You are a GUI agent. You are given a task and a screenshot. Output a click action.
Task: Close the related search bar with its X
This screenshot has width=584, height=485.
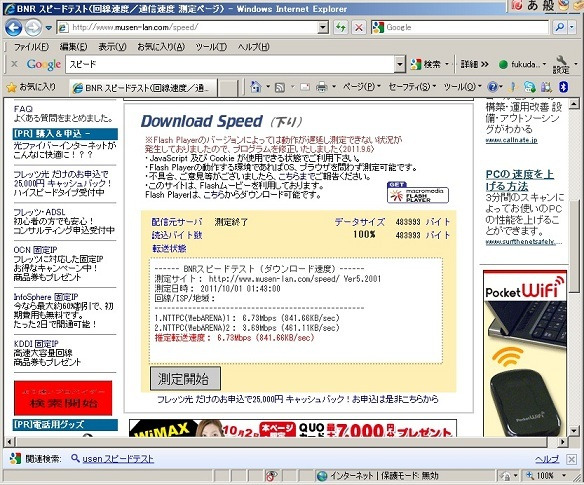point(571,459)
